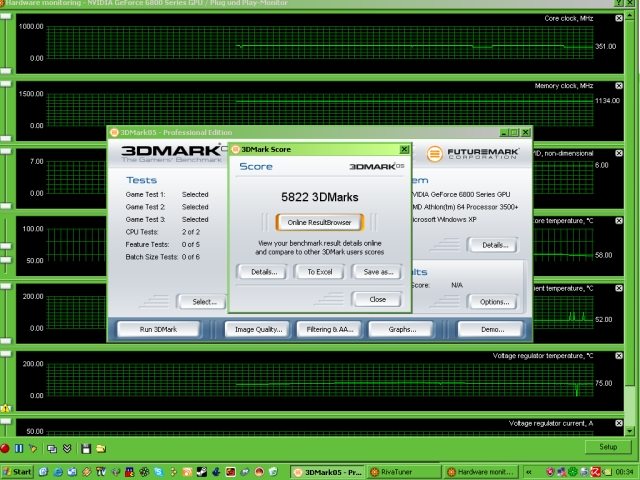Click the 5822 3DMarks score text
The image size is (640, 480).
click(320, 198)
